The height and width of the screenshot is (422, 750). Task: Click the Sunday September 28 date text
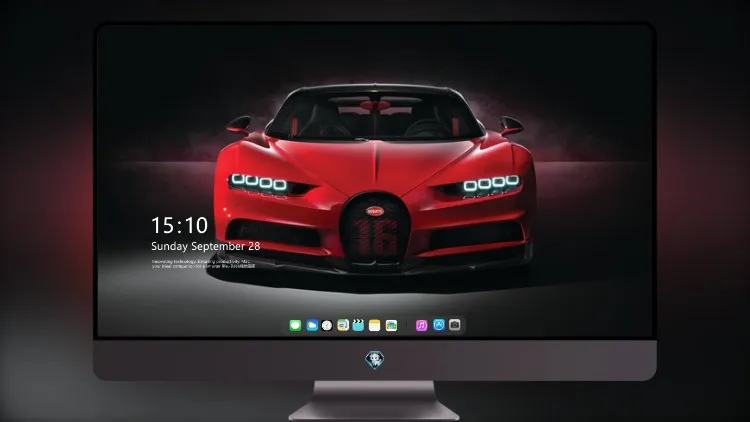pyautogui.click(x=206, y=246)
